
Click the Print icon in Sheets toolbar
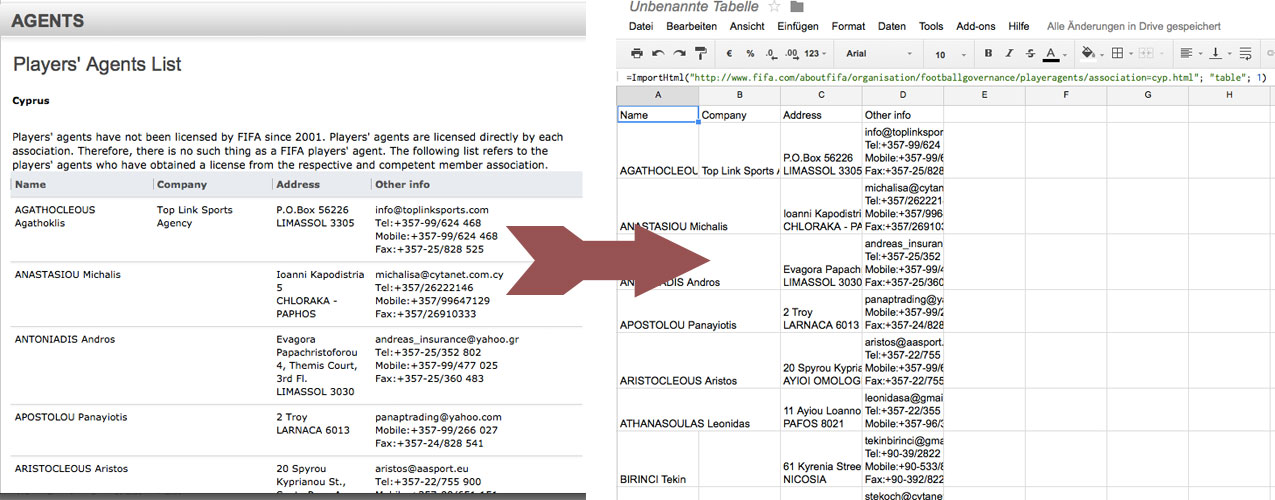pyautogui.click(x=637, y=53)
